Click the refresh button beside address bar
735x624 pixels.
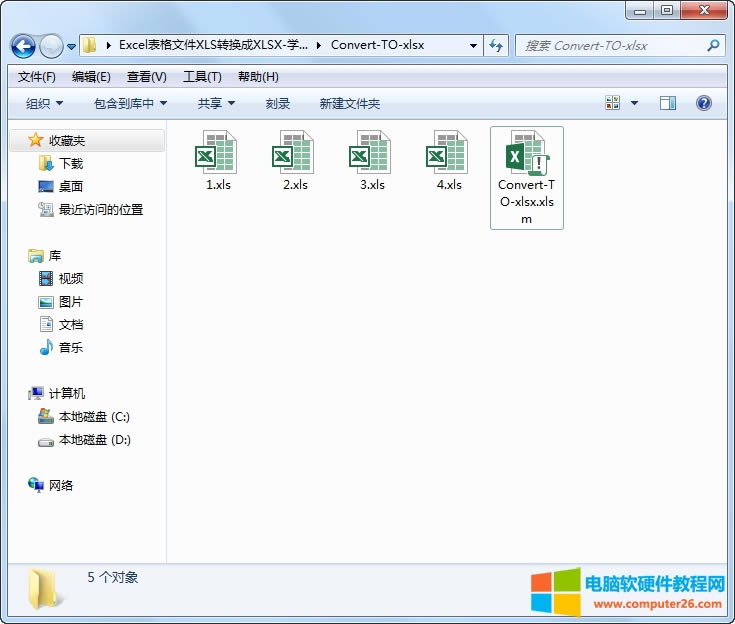point(497,46)
